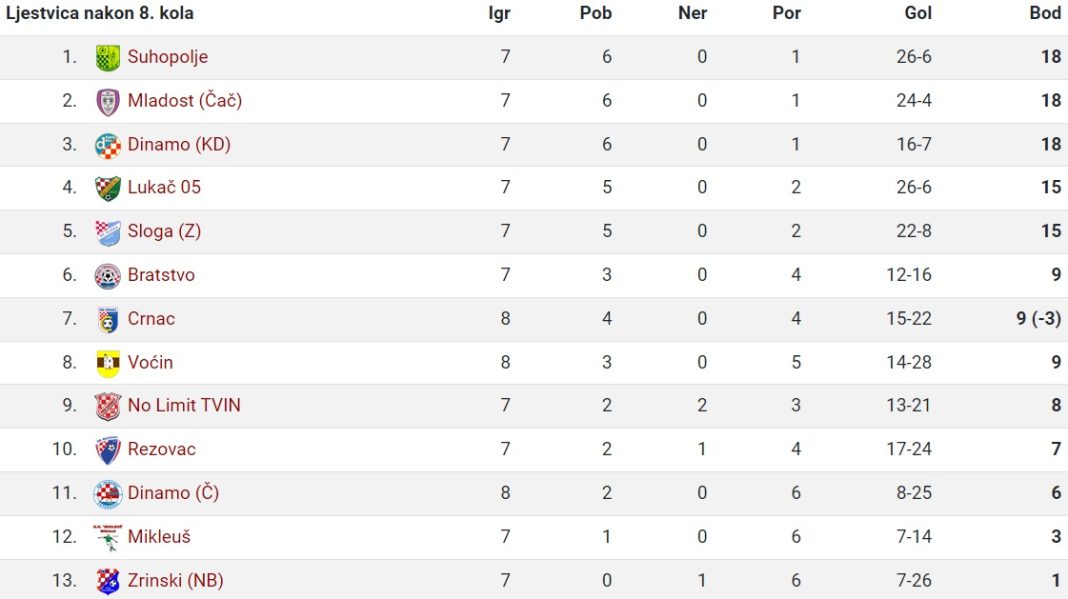This screenshot has width=1068, height=599.
Task: Click the Sloga (Z) team badge
Action: [108, 232]
